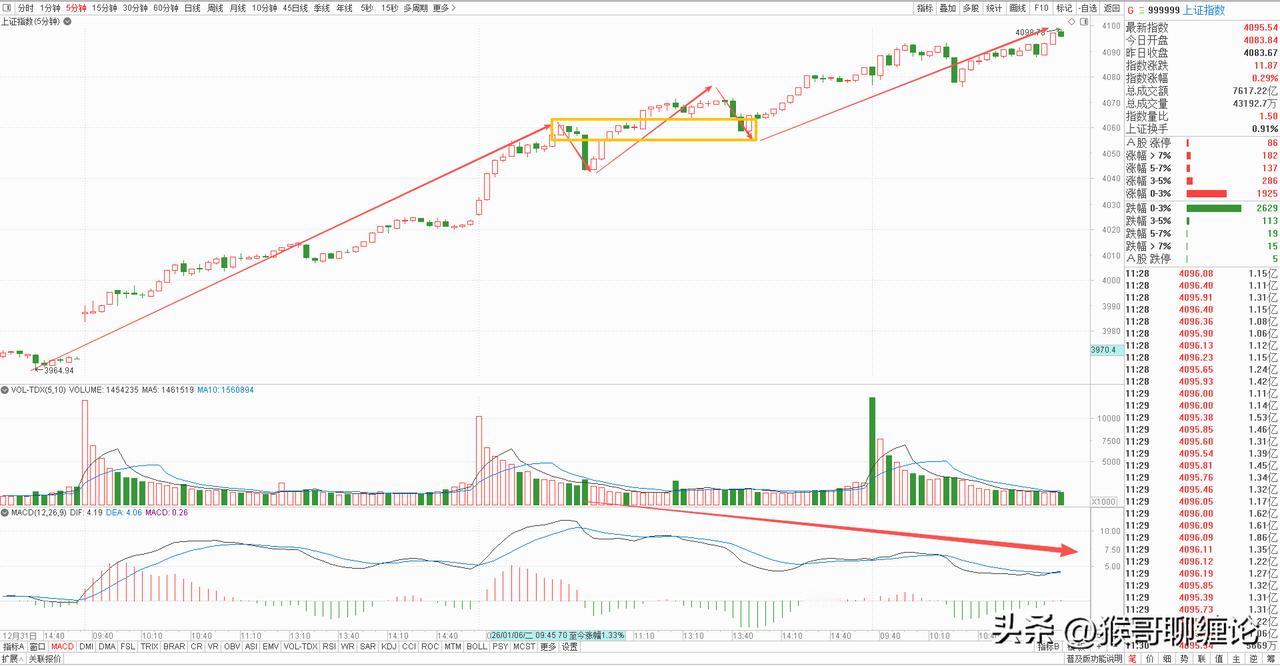Select the 笔 tab in bottom-right
The width and height of the screenshot is (1280, 666).
[x=1132, y=658]
